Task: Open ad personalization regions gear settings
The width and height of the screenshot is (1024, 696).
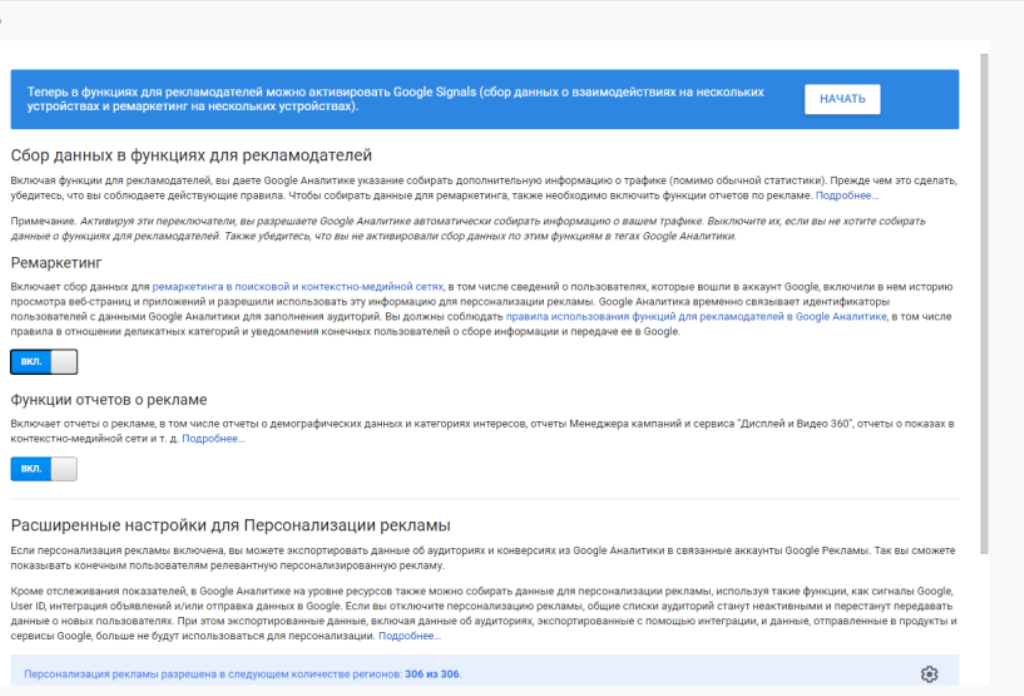Action: (x=929, y=674)
